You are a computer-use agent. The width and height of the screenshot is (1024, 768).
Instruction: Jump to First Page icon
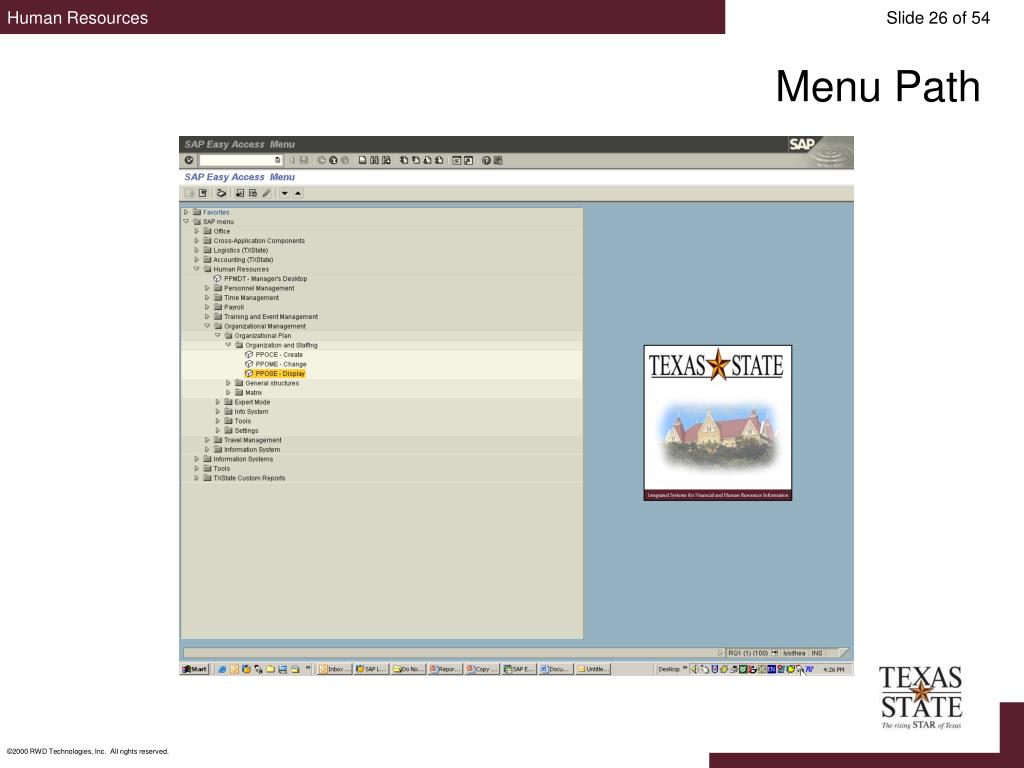(404, 160)
